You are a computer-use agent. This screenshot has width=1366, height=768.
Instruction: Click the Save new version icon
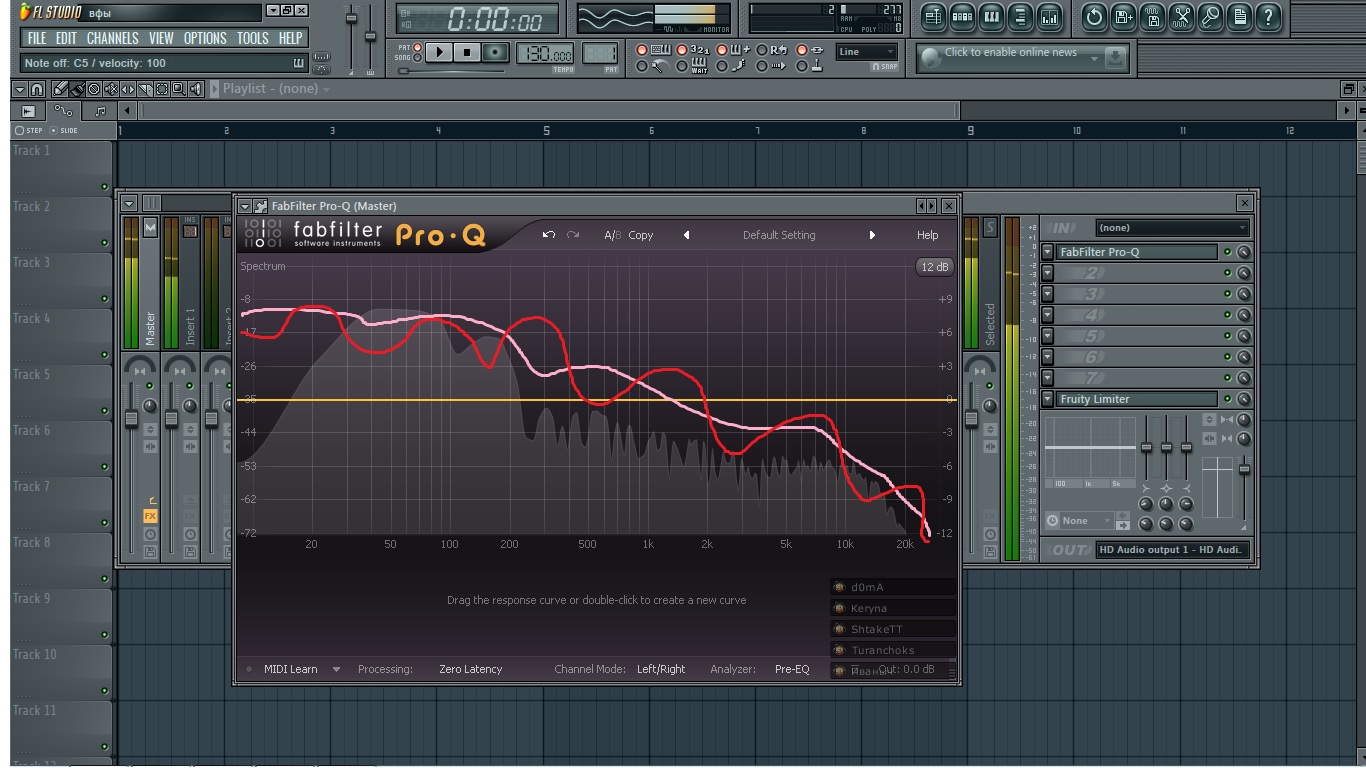[x=1123, y=16]
